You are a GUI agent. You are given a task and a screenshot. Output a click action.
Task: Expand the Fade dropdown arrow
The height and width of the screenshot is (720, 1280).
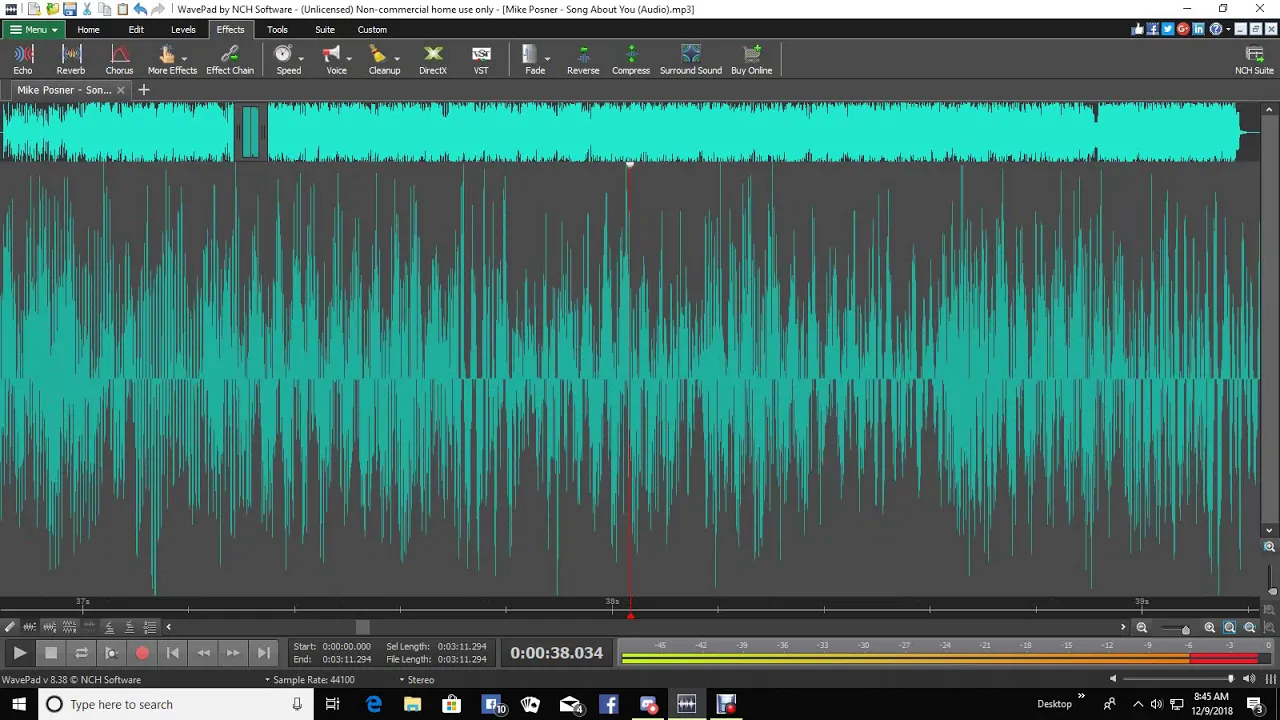[547, 57]
